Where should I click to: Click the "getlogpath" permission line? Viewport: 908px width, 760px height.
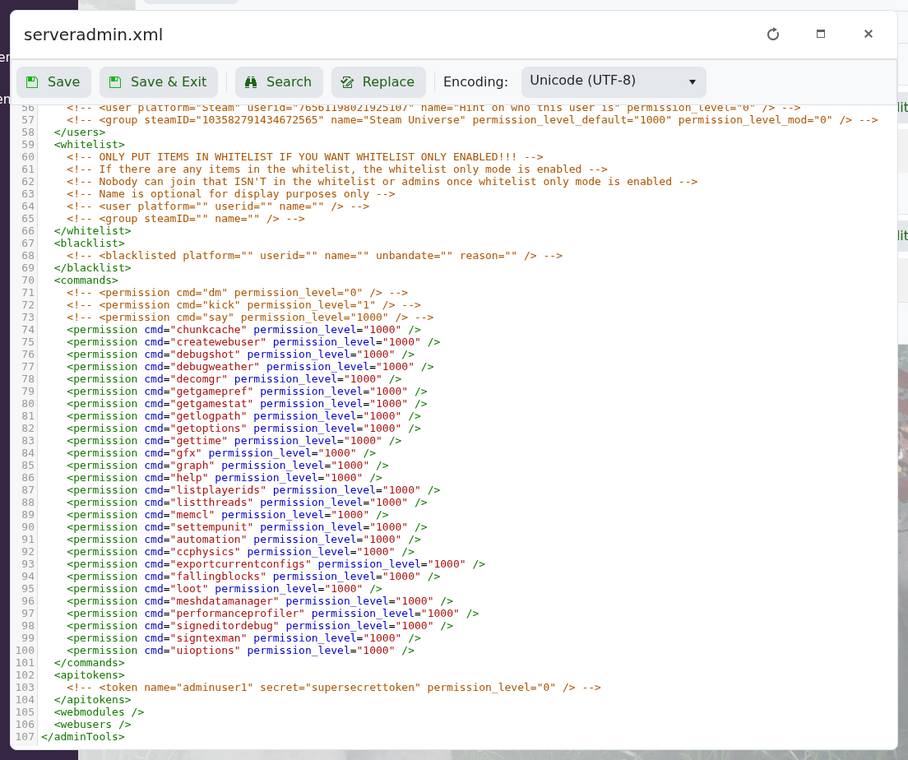[x=244, y=416]
